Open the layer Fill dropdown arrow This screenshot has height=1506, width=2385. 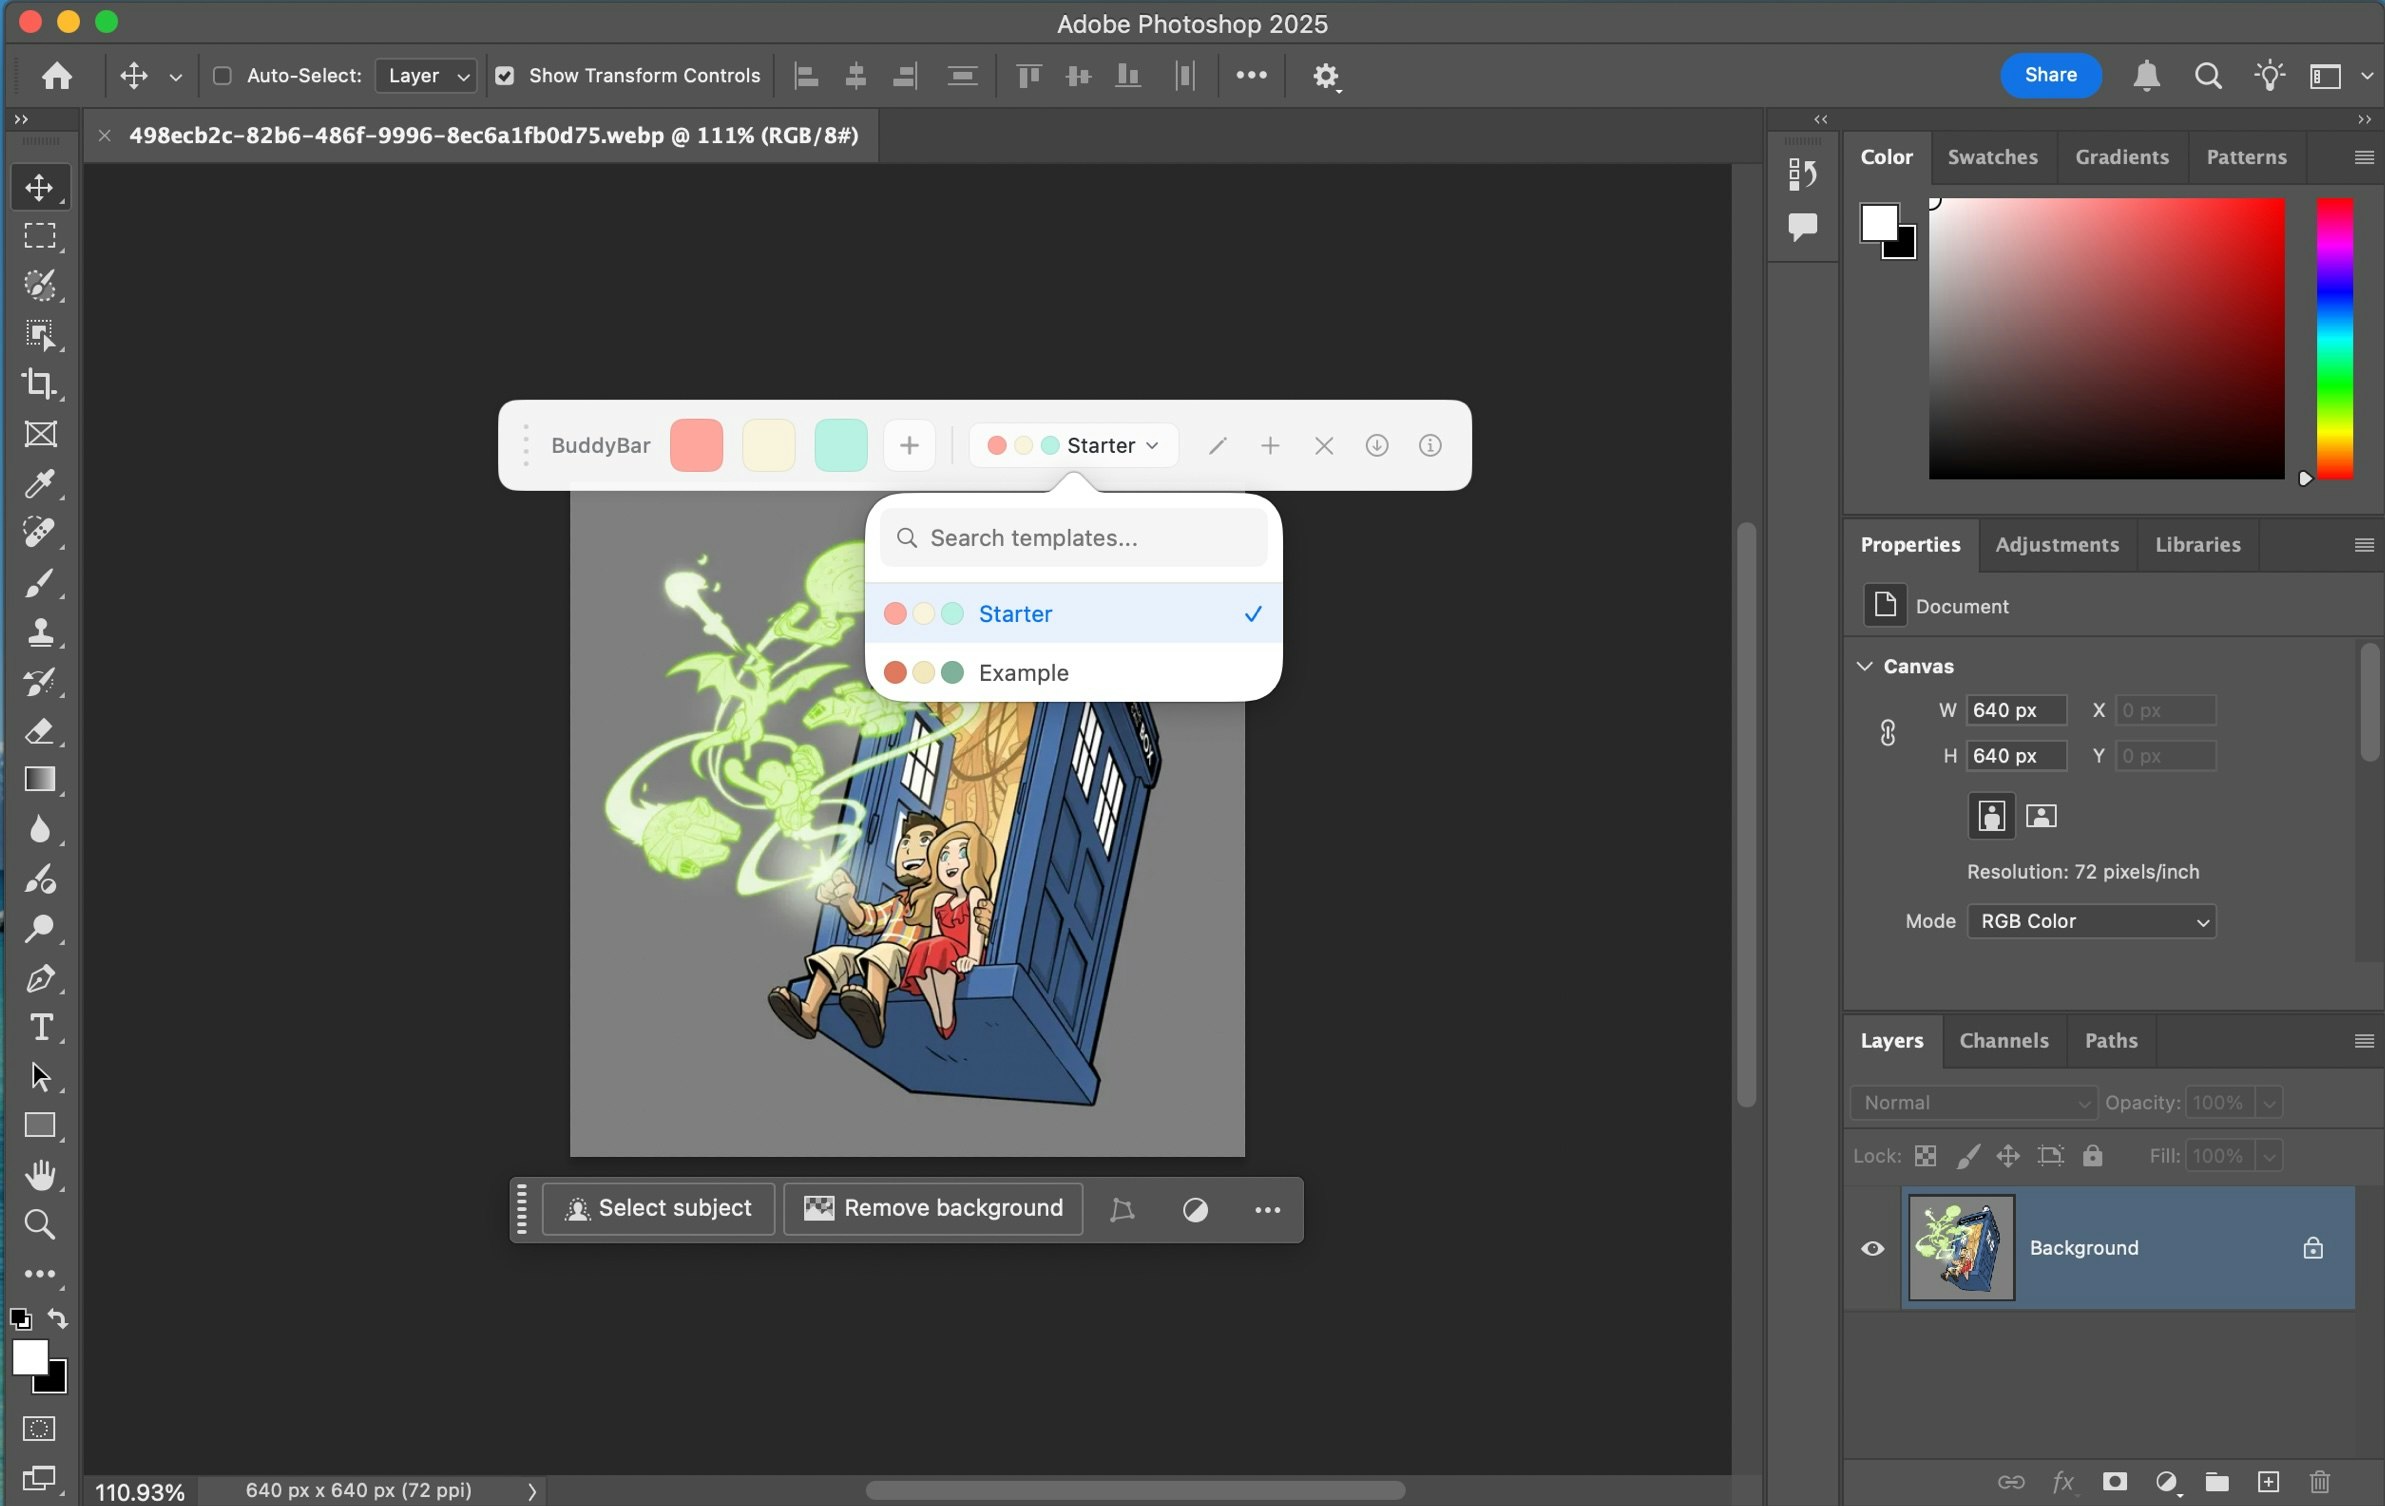pos(2270,1157)
